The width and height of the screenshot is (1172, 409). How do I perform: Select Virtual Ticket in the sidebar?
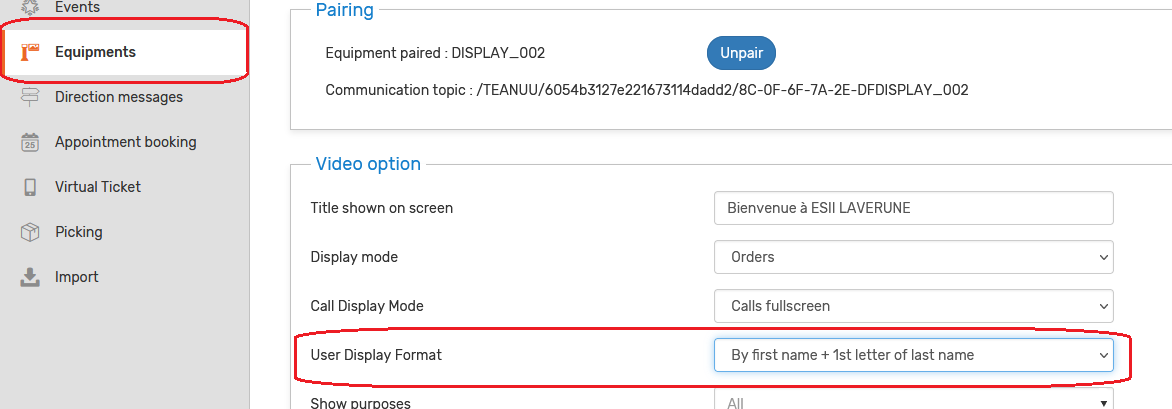[x=98, y=187]
